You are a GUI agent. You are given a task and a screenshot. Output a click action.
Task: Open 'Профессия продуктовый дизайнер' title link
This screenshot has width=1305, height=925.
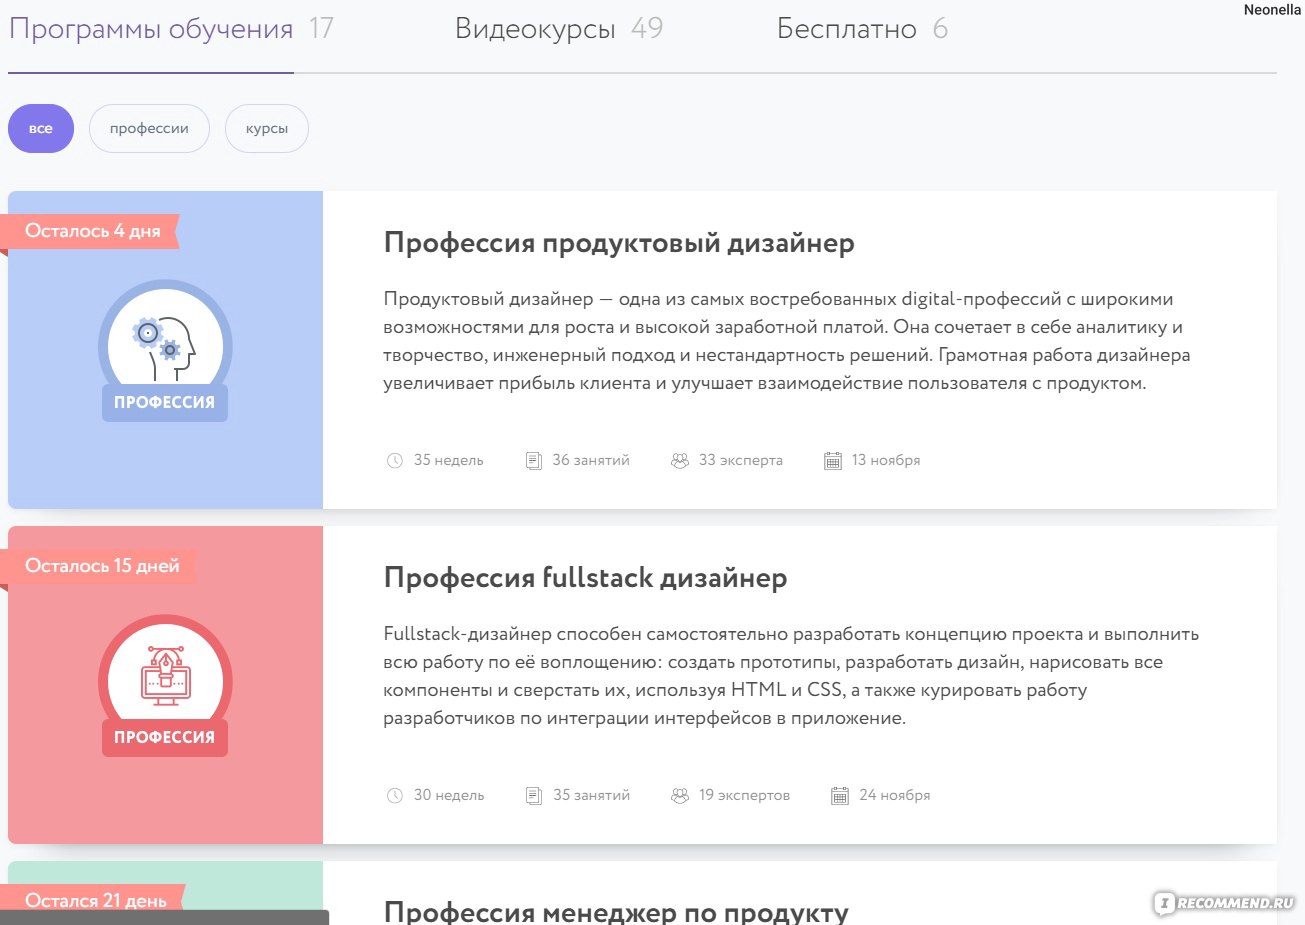point(619,243)
